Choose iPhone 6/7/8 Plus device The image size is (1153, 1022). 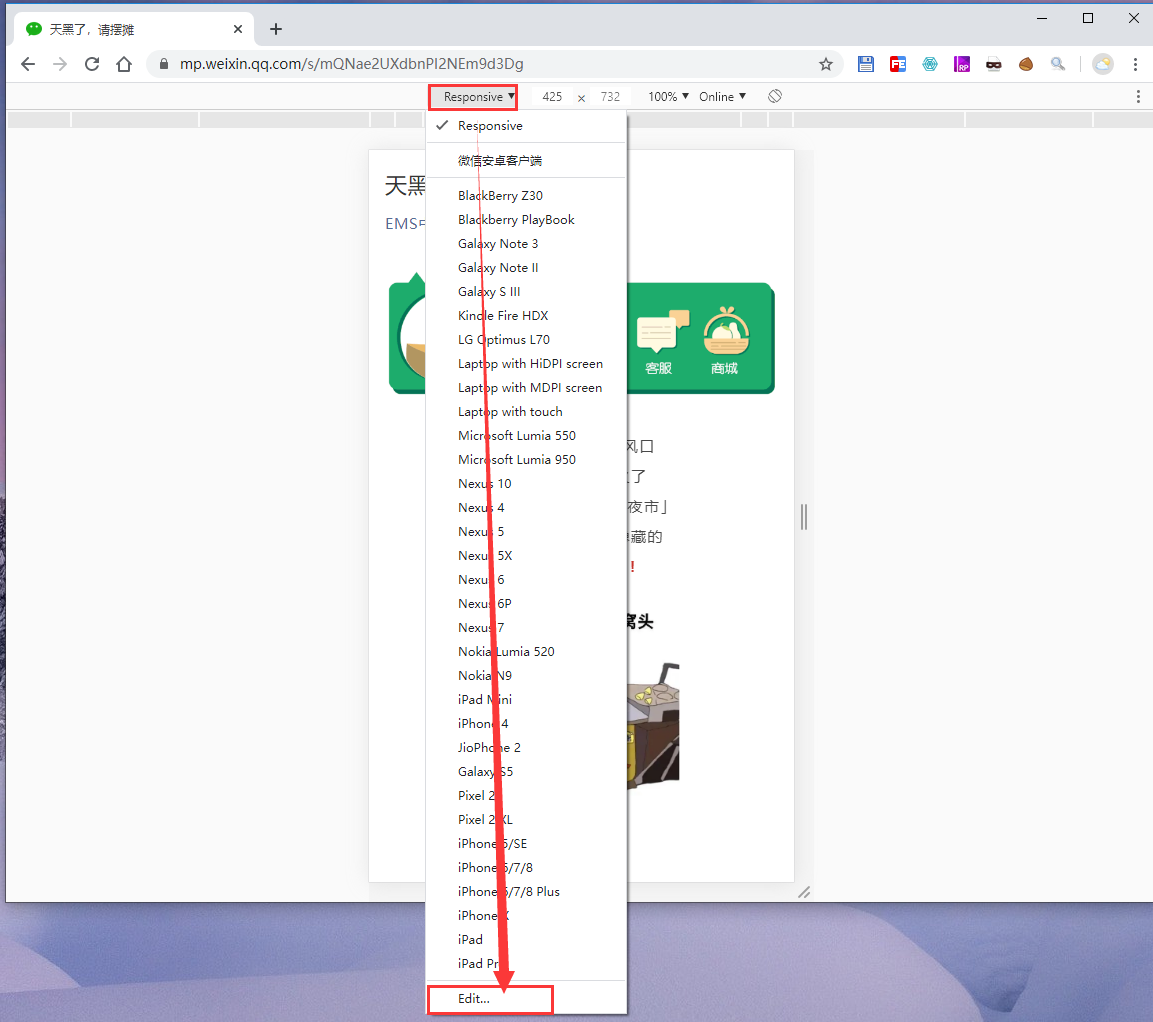[526, 892]
